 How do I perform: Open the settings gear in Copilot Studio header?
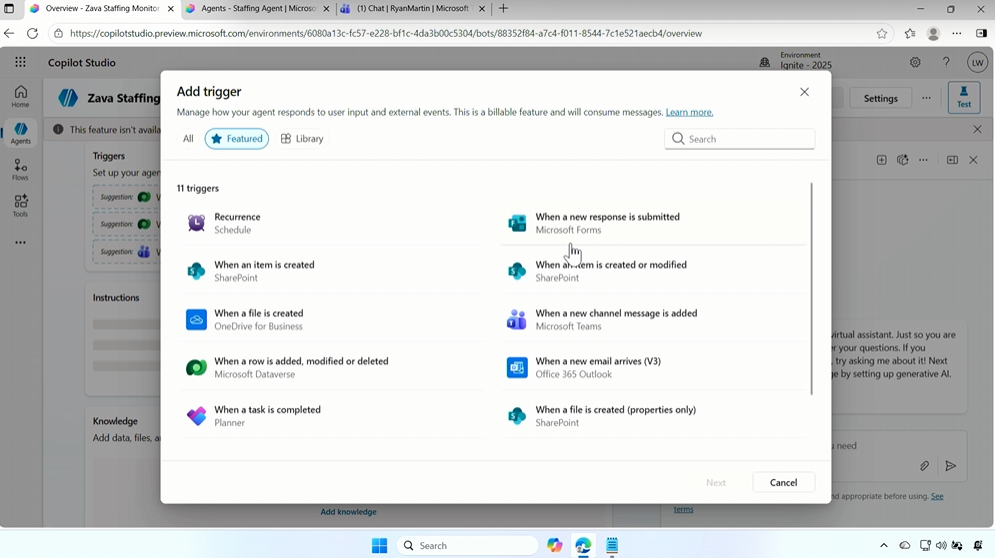915,62
